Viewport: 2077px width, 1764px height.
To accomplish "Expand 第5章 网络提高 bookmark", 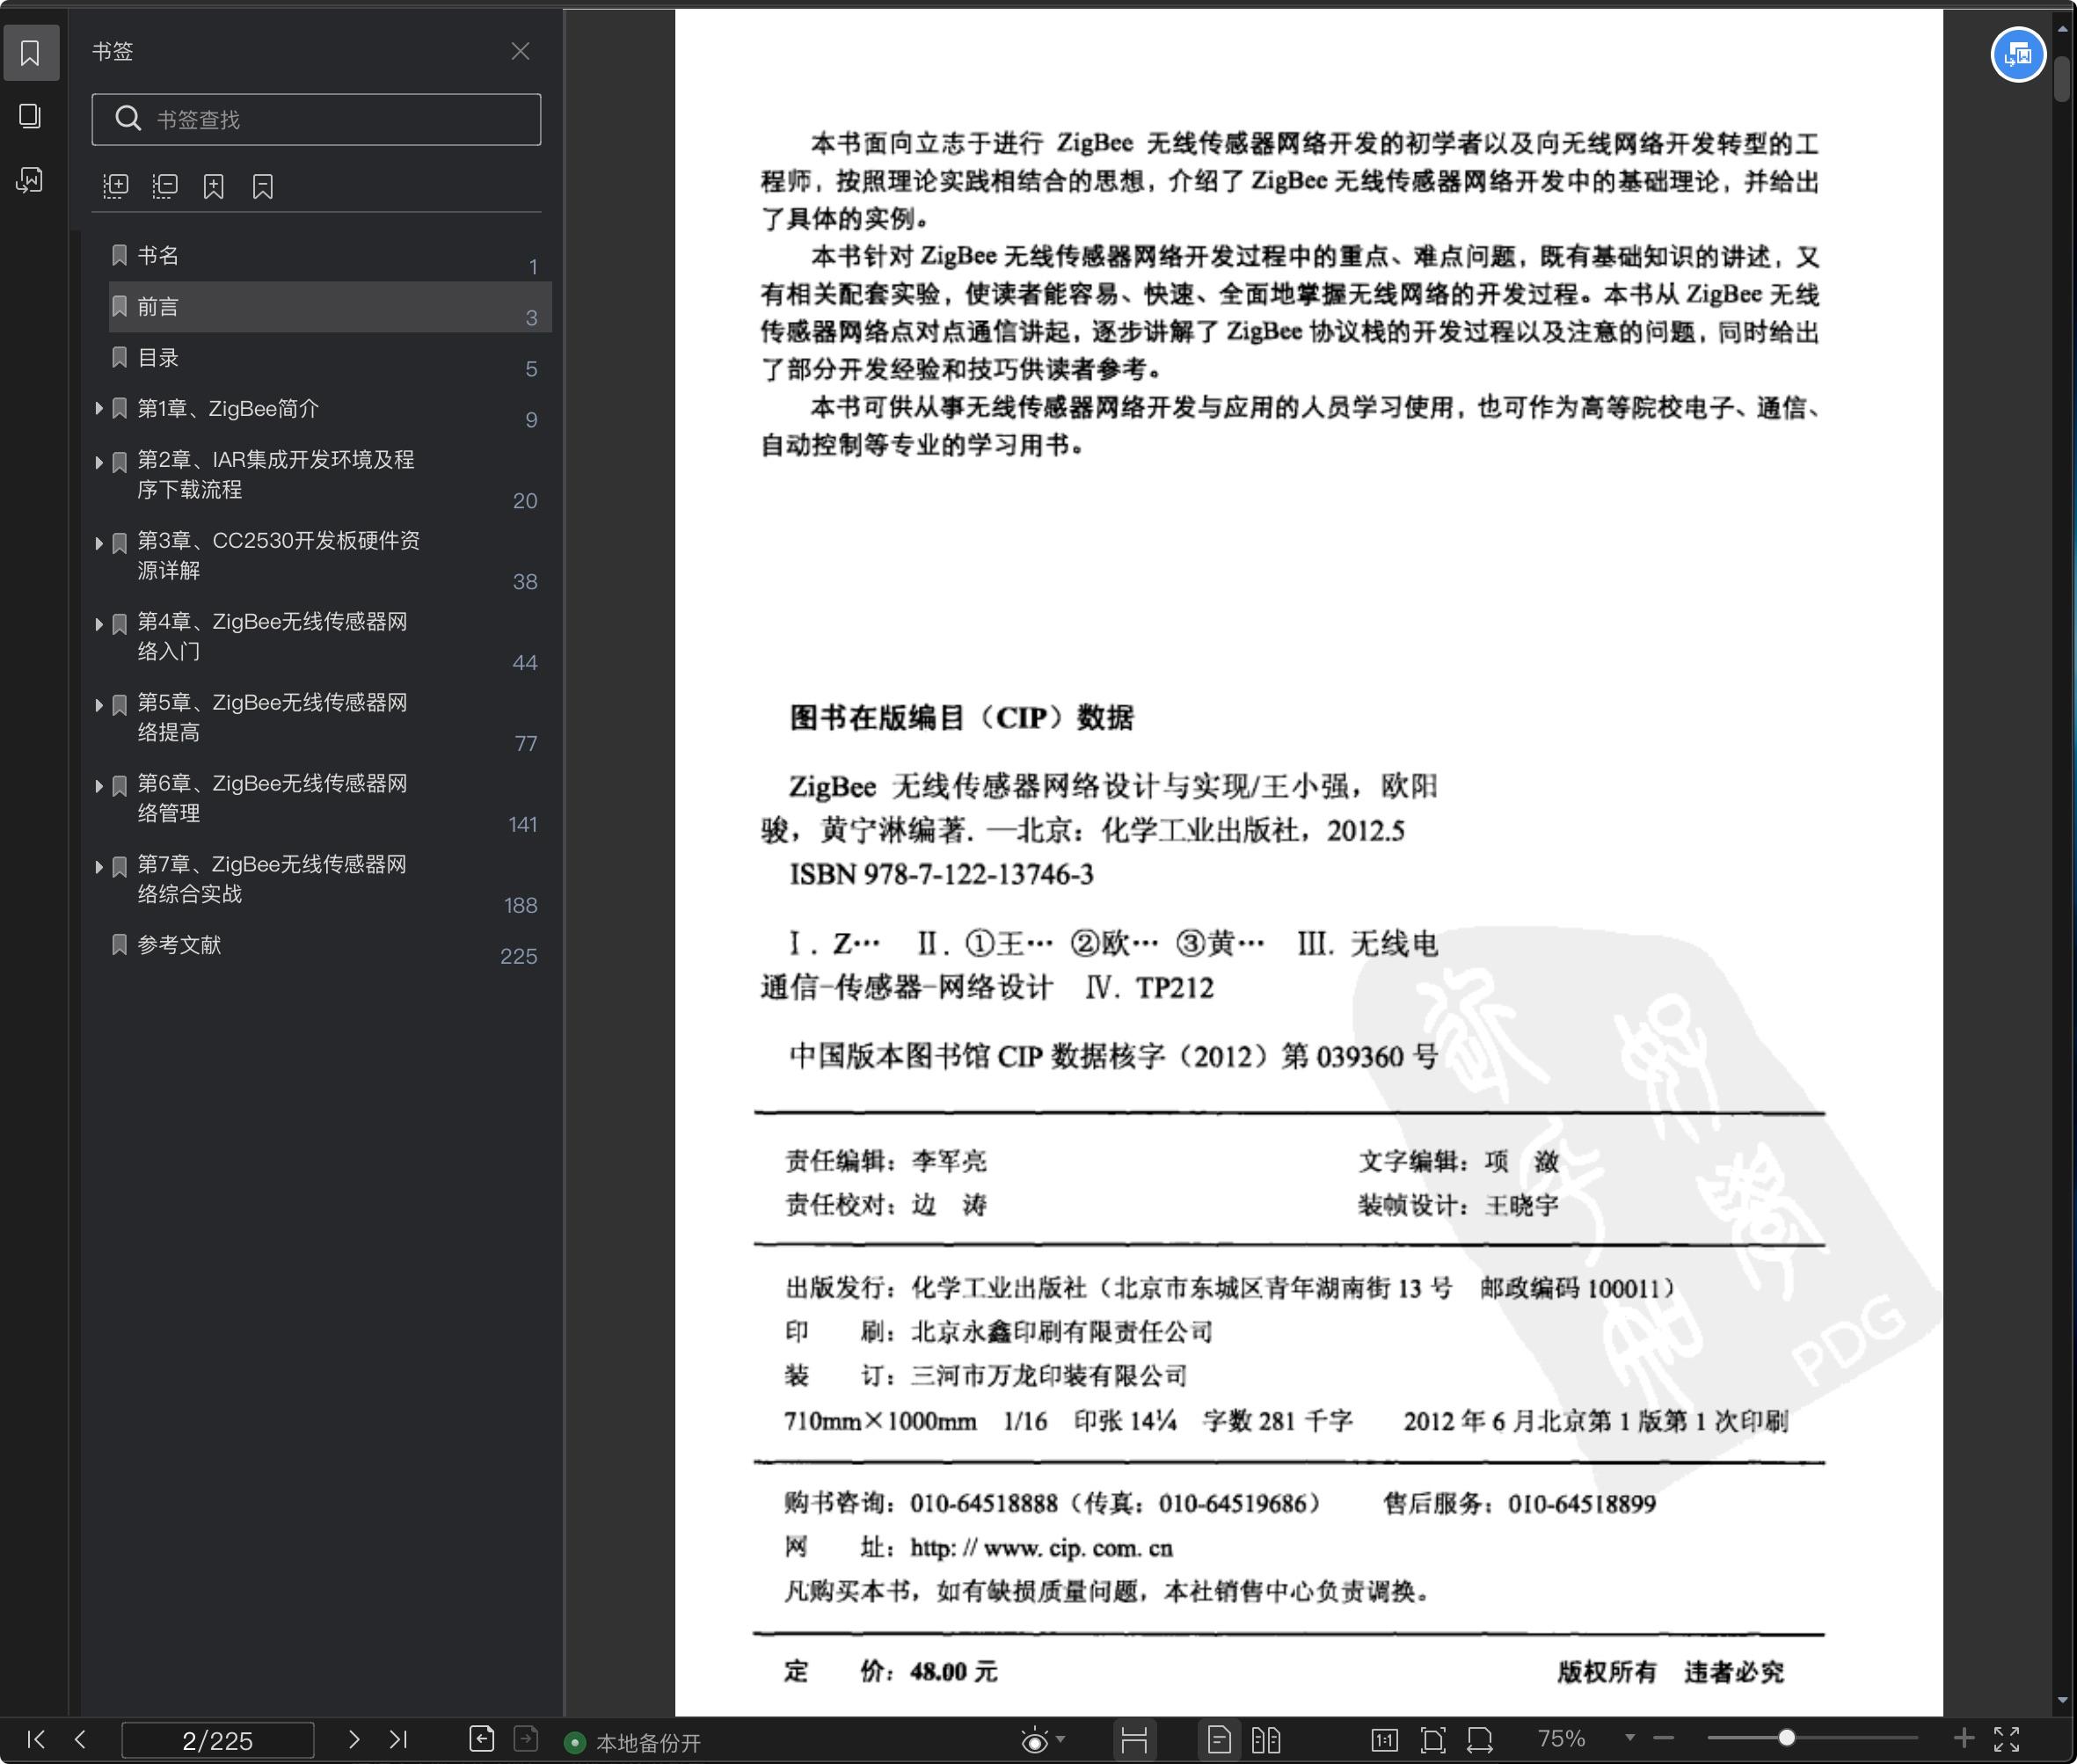I will (99, 704).
